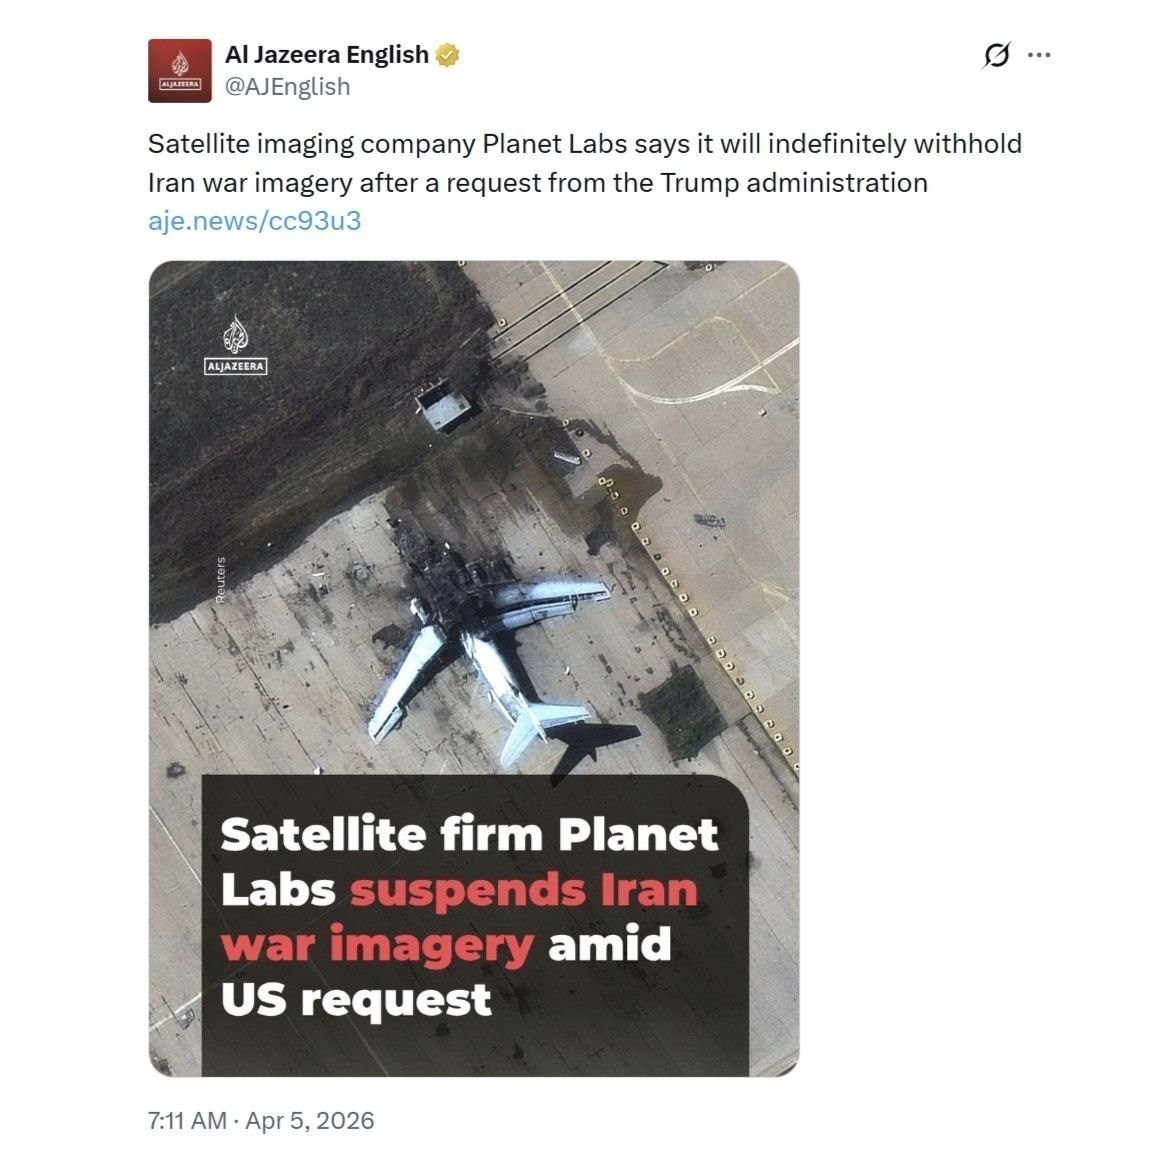Follow the aje.news/cc93u3 link
This screenshot has height=1157, width=1157.
[255, 221]
